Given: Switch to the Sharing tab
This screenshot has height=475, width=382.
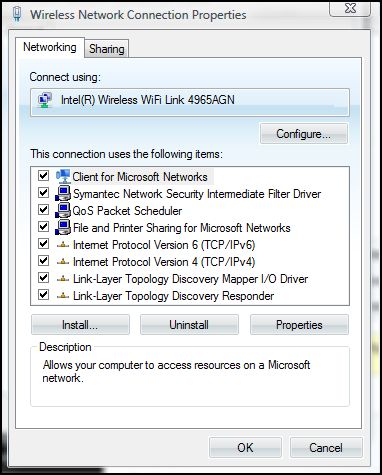Looking at the screenshot, I should (x=107, y=49).
